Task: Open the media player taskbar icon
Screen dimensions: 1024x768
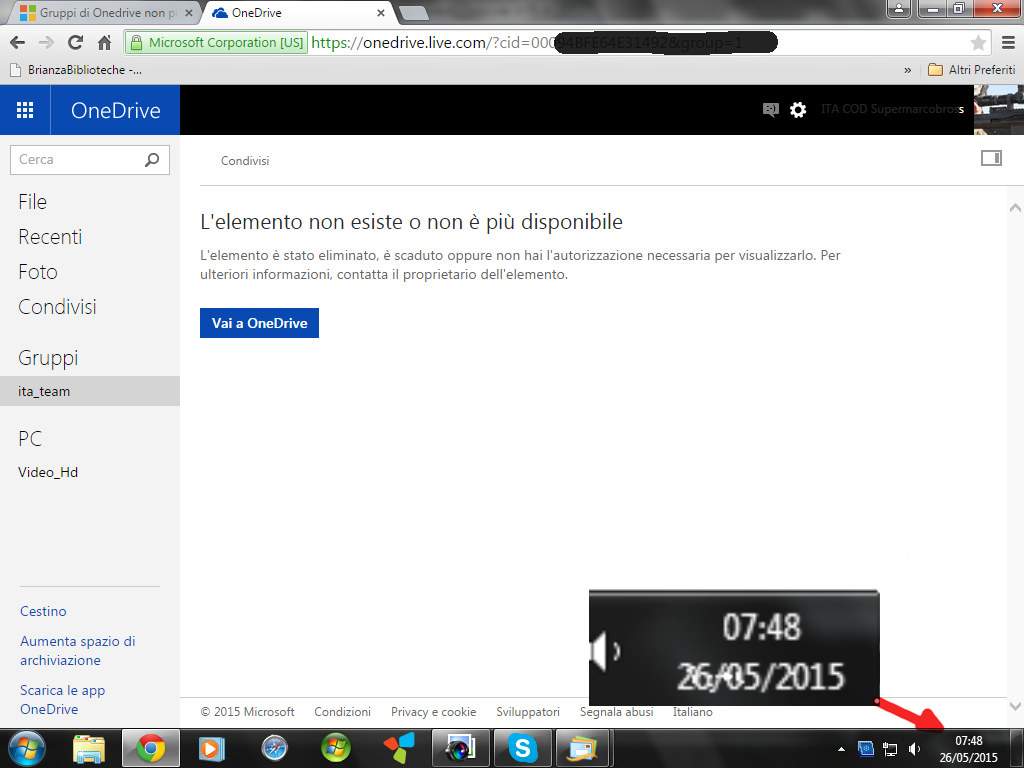Action: coord(212,748)
